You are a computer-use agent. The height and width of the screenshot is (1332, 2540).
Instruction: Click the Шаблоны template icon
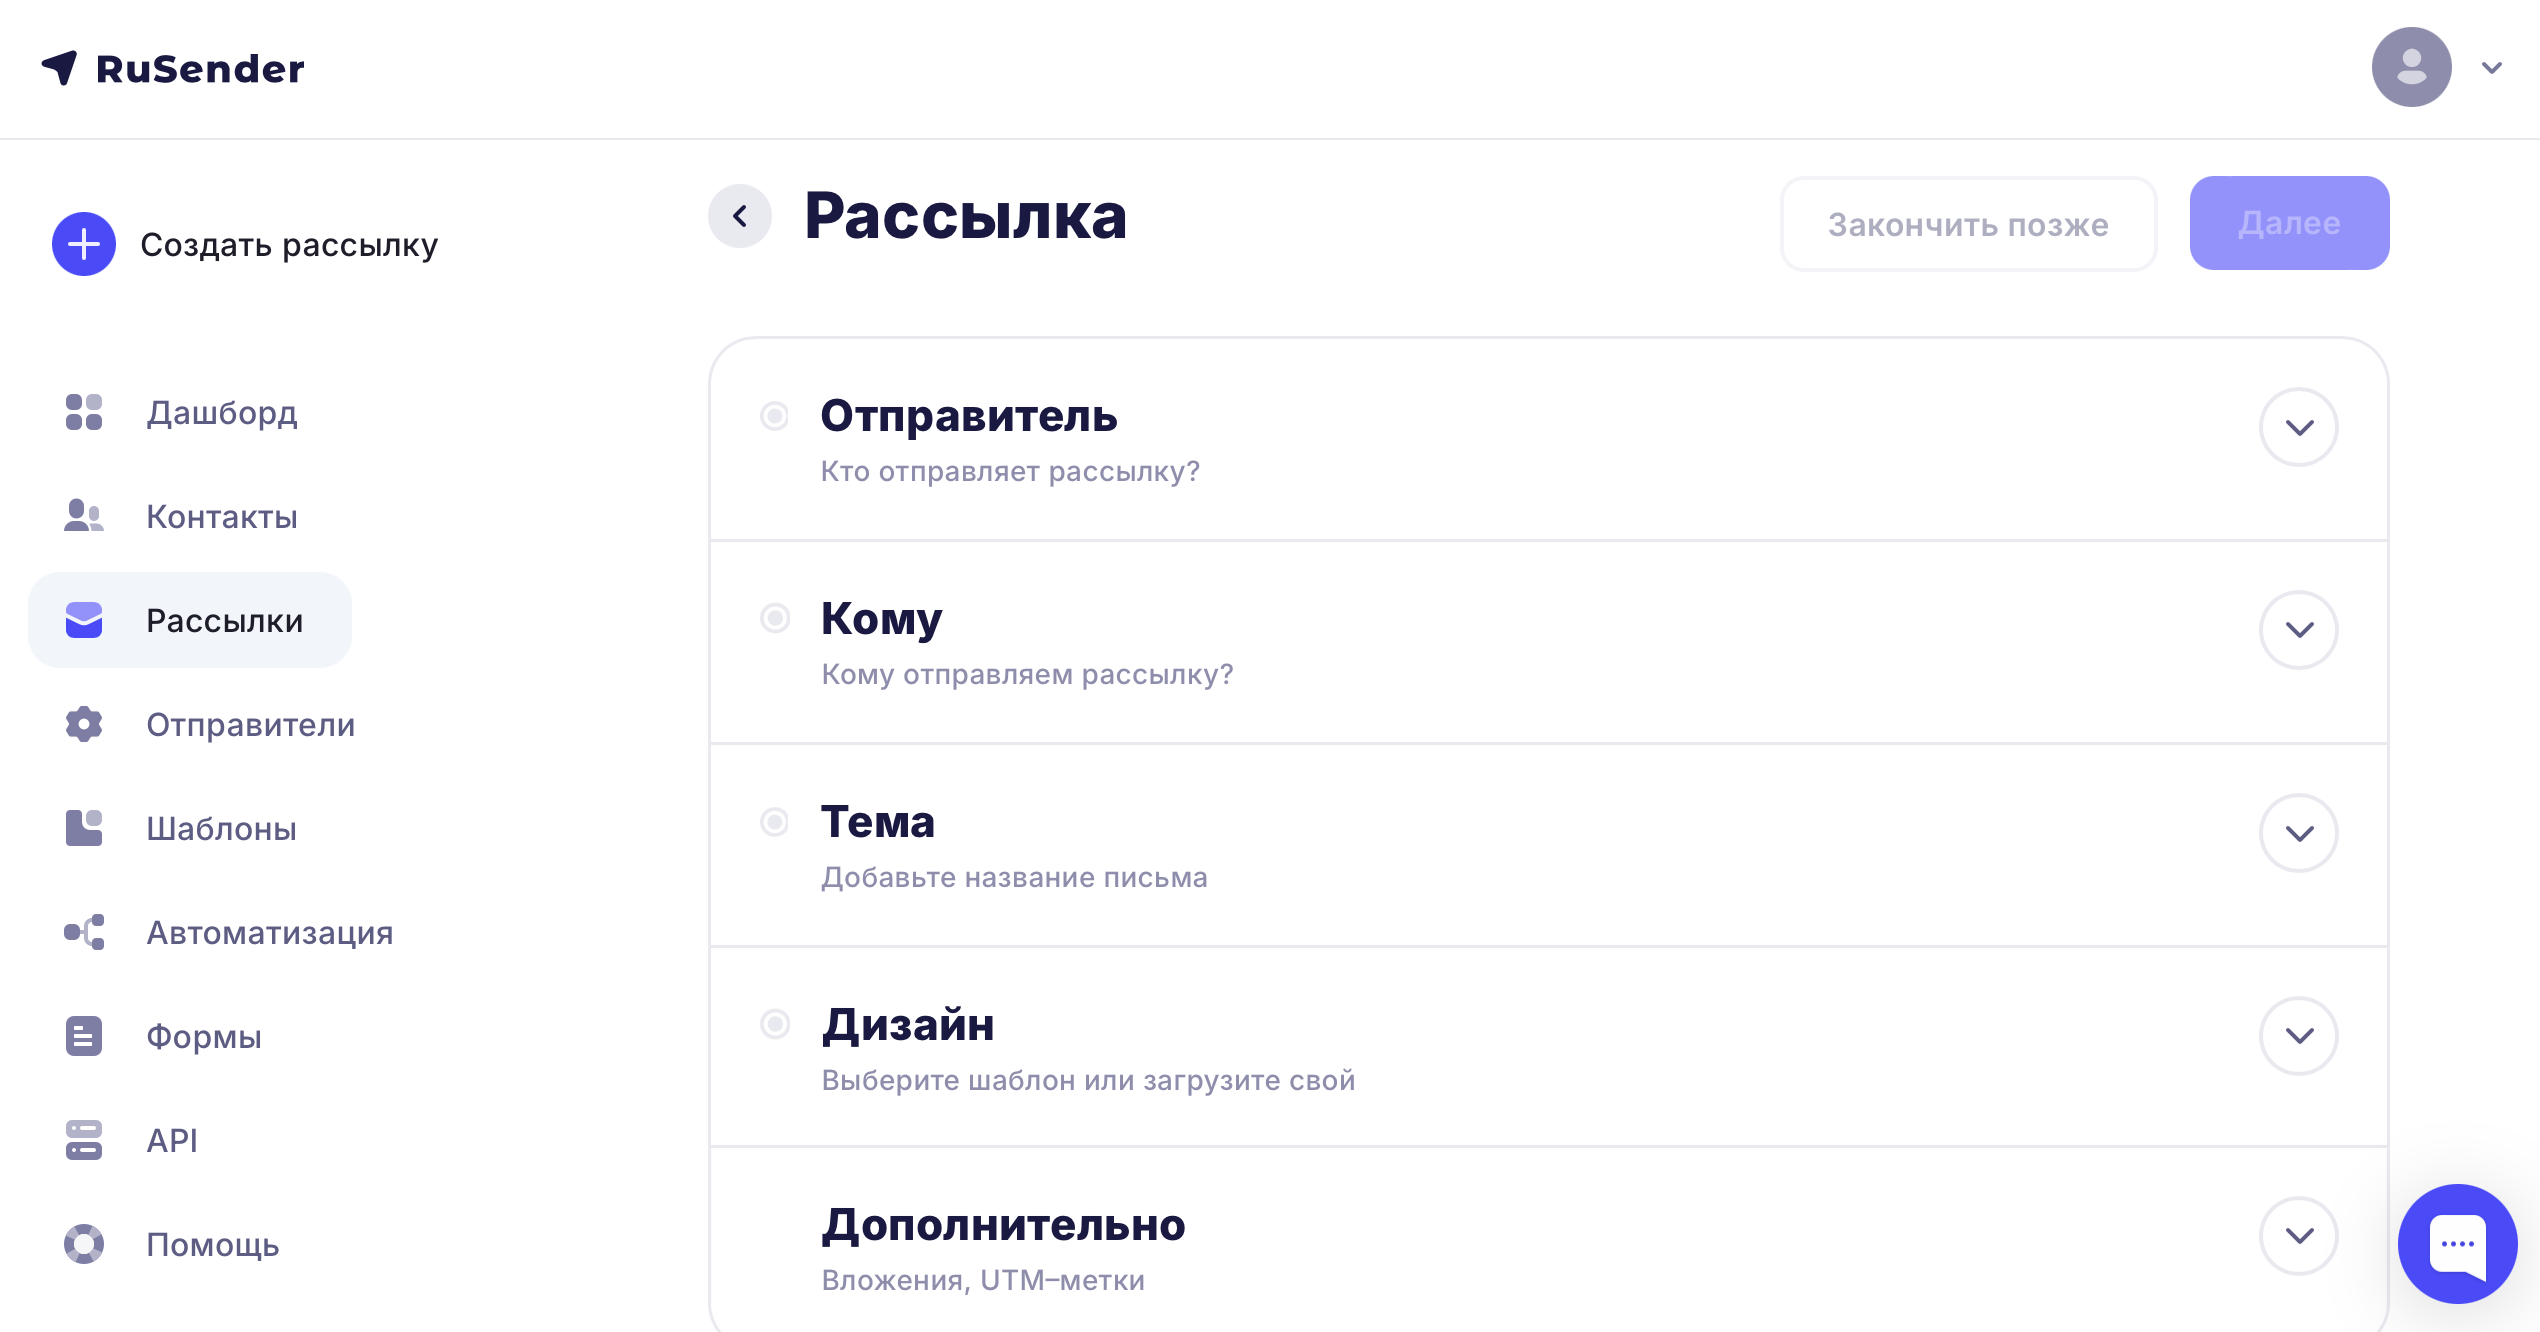(84, 828)
